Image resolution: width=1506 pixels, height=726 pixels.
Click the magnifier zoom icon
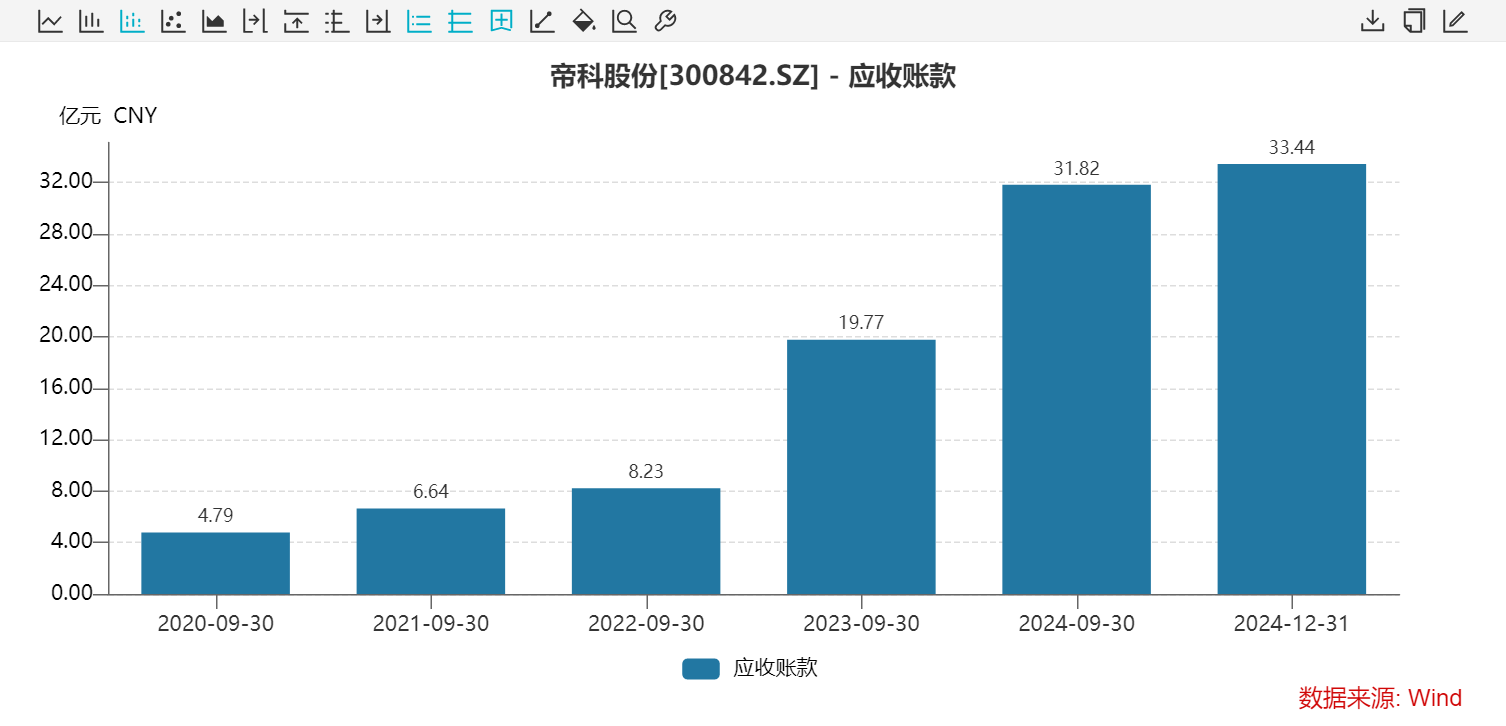pyautogui.click(x=624, y=21)
